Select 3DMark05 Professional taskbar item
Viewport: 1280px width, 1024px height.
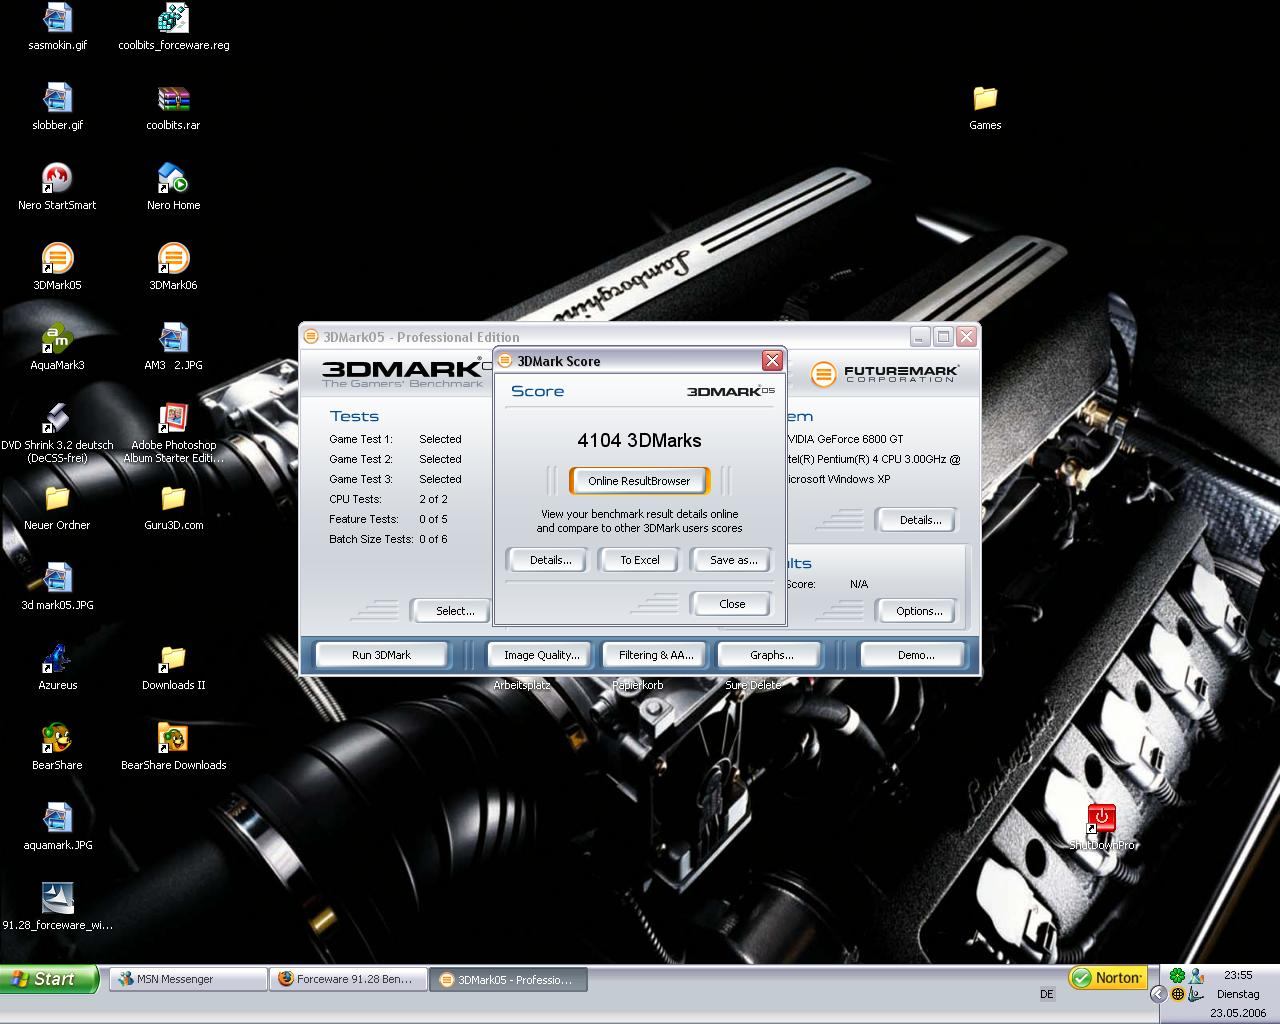pyautogui.click(x=508, y=979)
